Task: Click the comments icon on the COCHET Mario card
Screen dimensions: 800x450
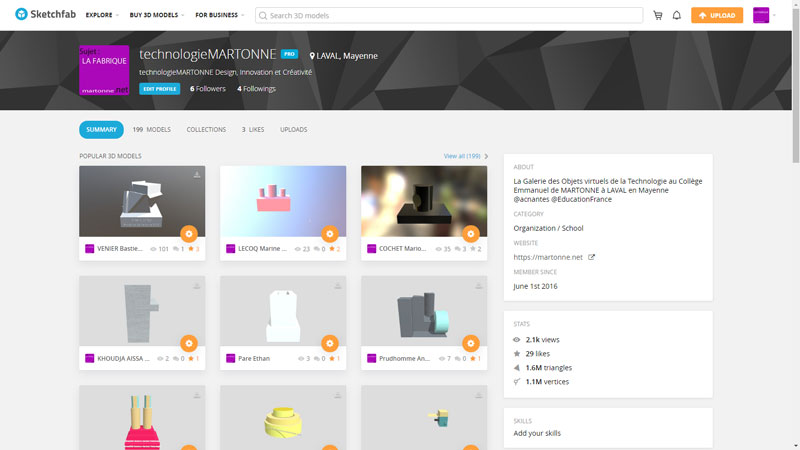Action: coord(458,249)
